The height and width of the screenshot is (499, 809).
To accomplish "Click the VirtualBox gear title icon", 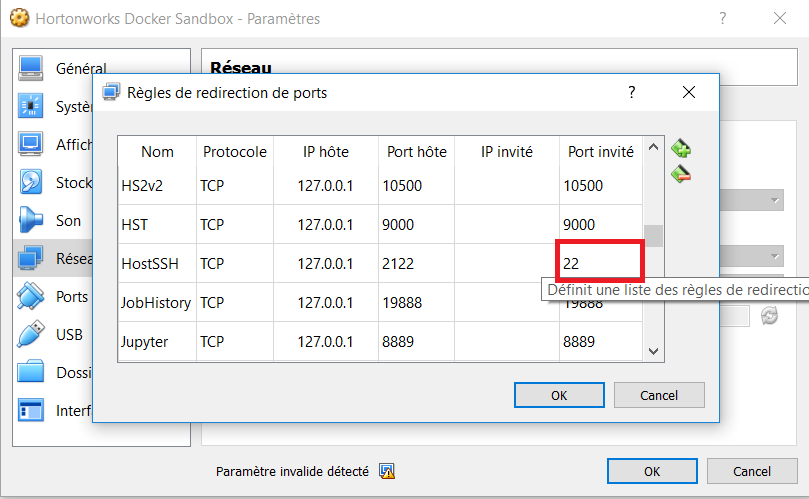I will (x=20, y=18).
